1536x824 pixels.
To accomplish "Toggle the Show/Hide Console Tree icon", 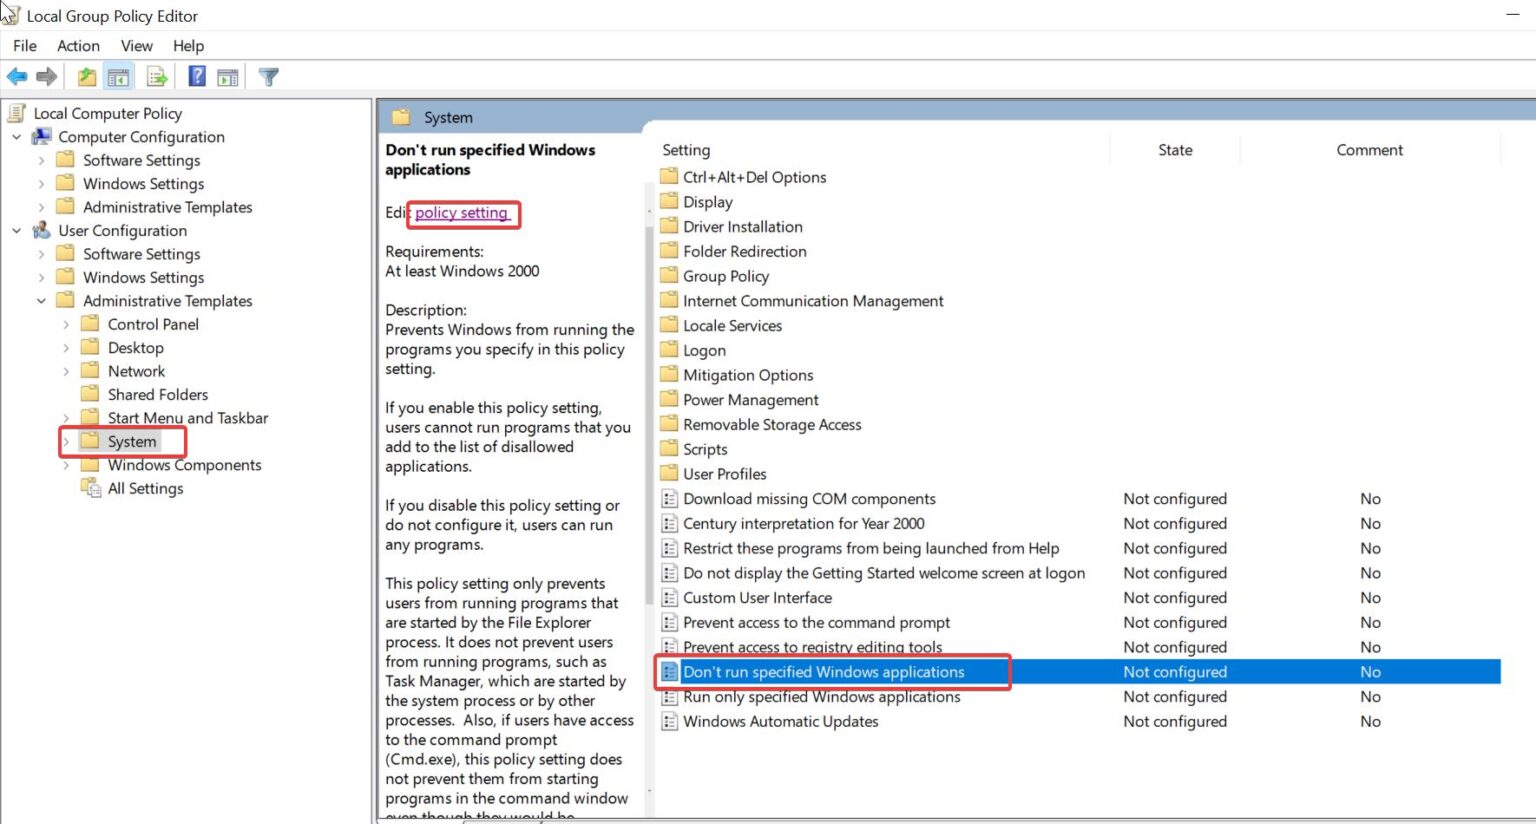I will click(x=118, y=76).
